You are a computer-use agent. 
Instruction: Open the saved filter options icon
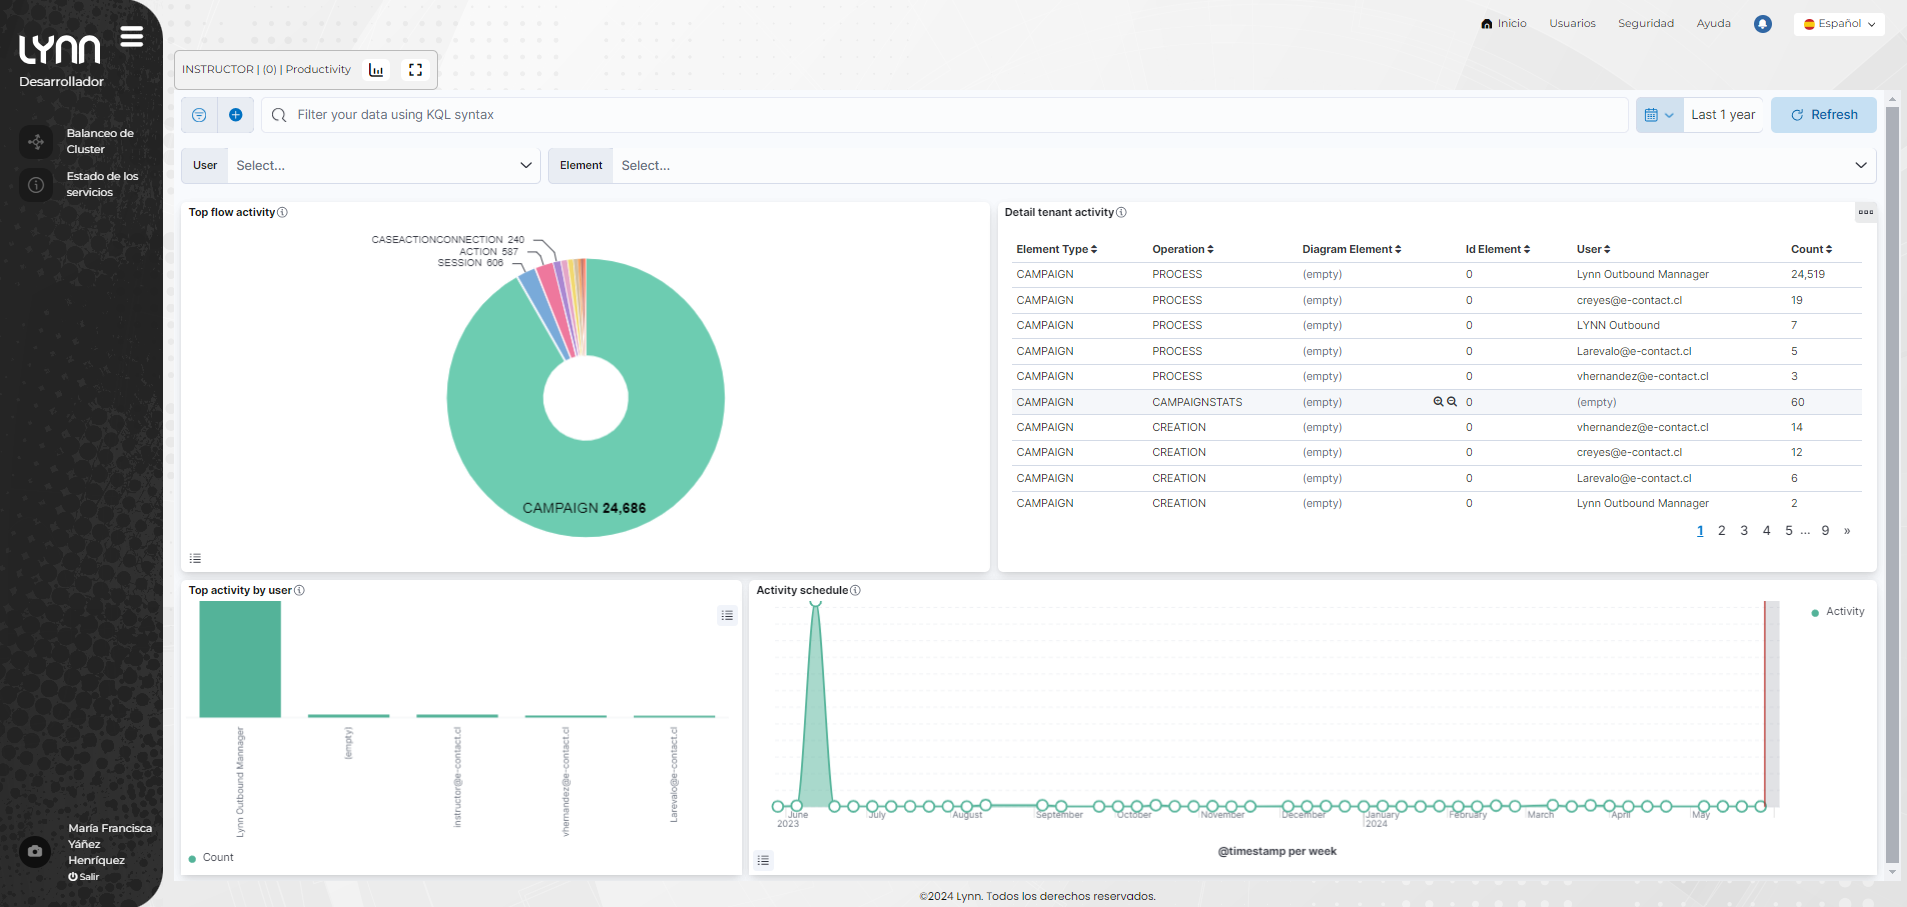tap(199, 115)
